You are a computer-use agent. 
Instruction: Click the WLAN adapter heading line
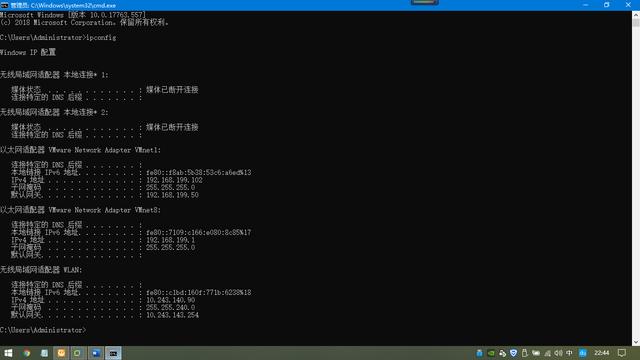tap(41, 270)
